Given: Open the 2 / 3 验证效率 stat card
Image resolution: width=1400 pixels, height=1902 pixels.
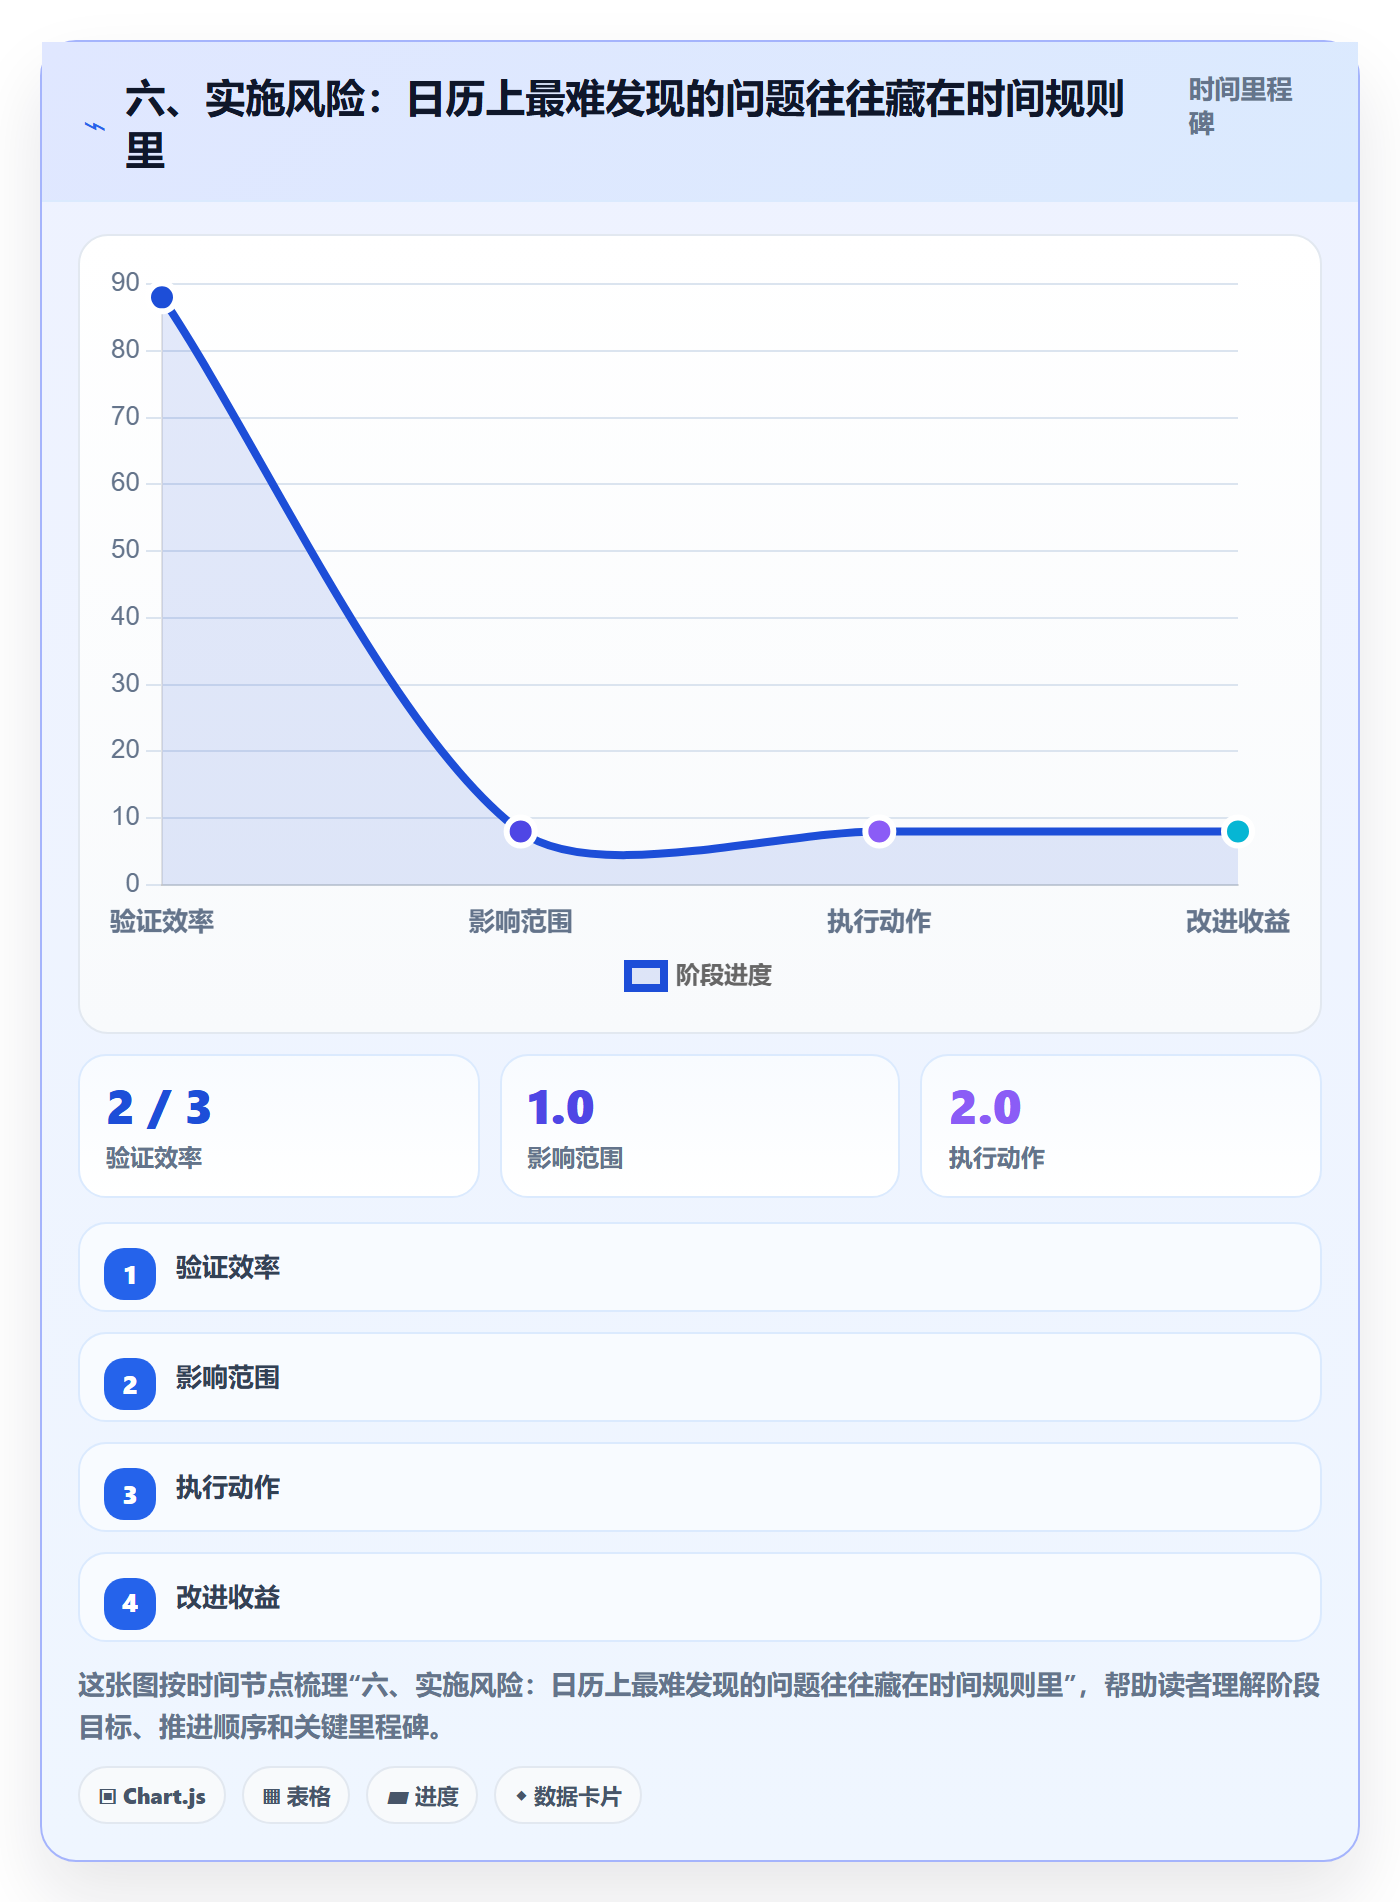Looking at the screenshot, I should click(279, 1126).
